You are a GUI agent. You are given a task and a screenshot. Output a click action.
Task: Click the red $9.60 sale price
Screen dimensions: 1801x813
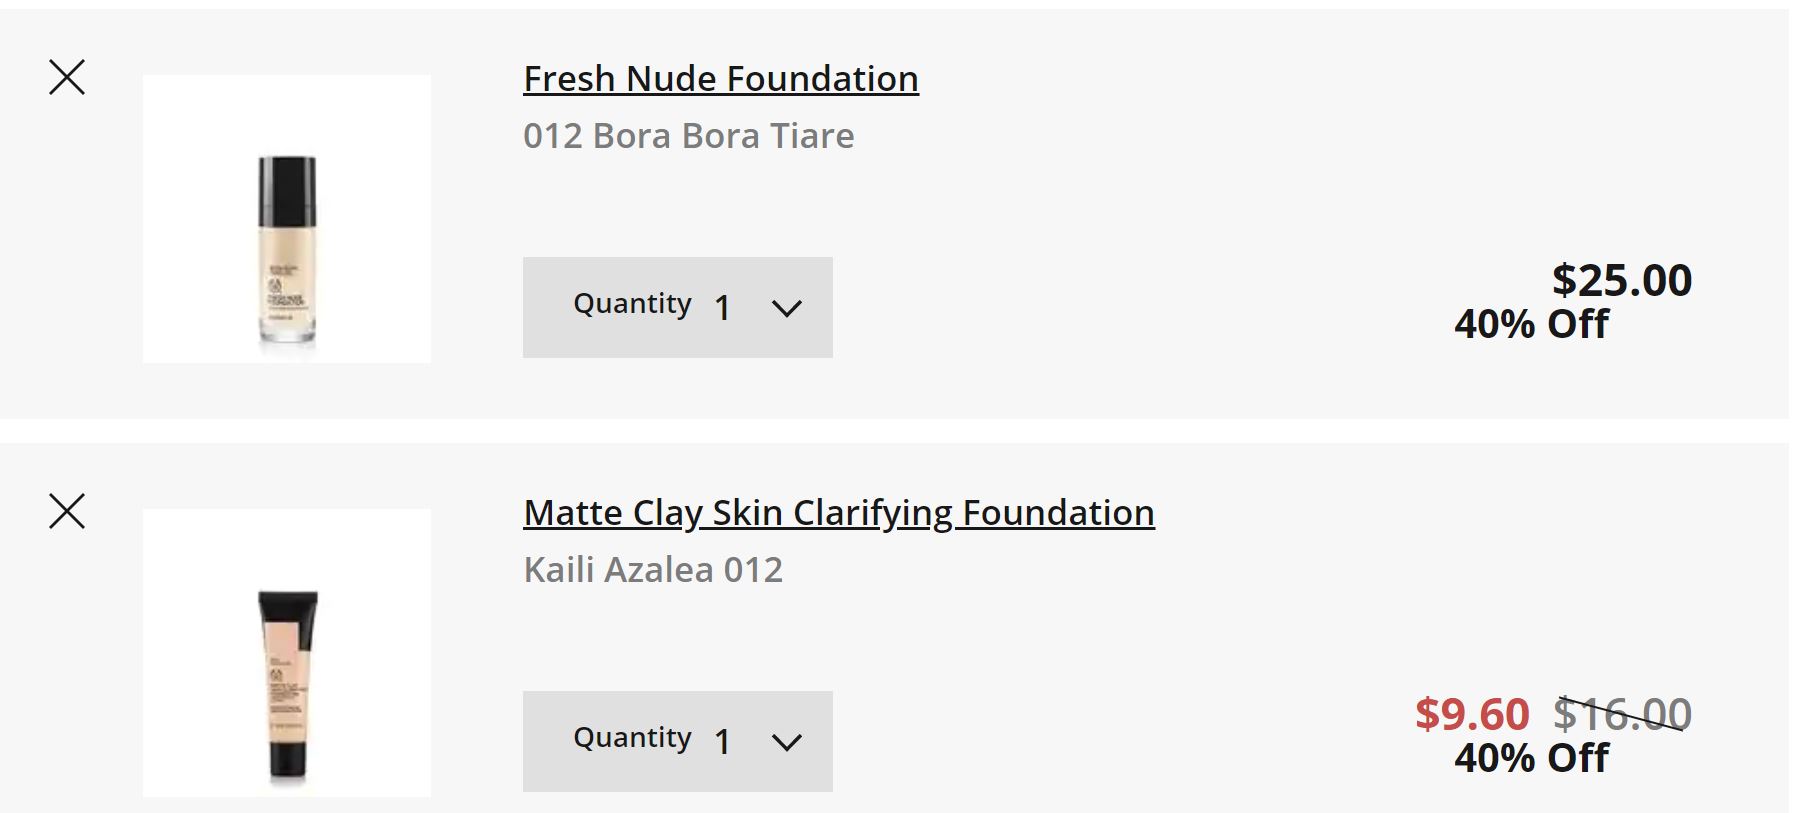(x=1472, y=714)
